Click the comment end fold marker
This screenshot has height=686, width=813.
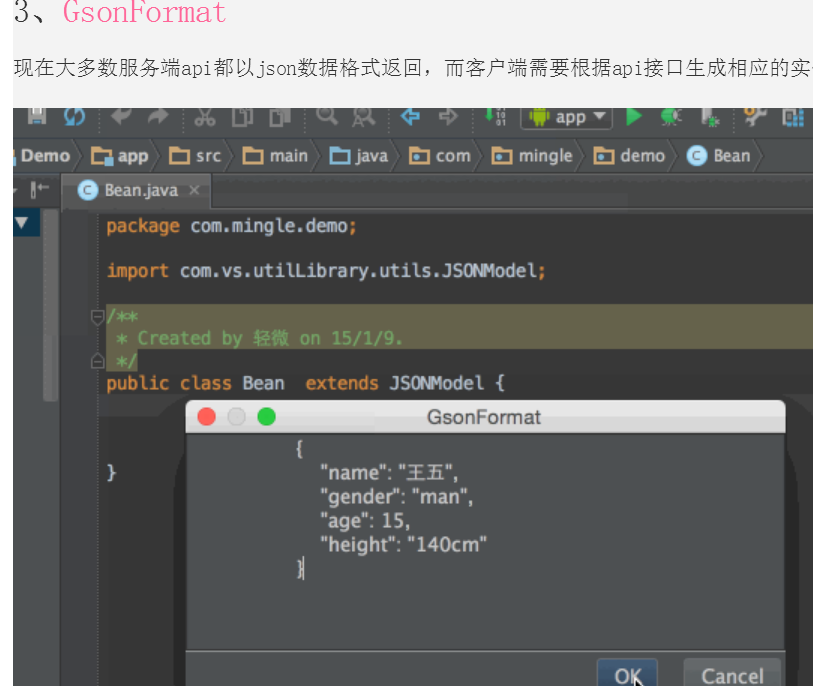pyautogui.click(x=97, y=361)
